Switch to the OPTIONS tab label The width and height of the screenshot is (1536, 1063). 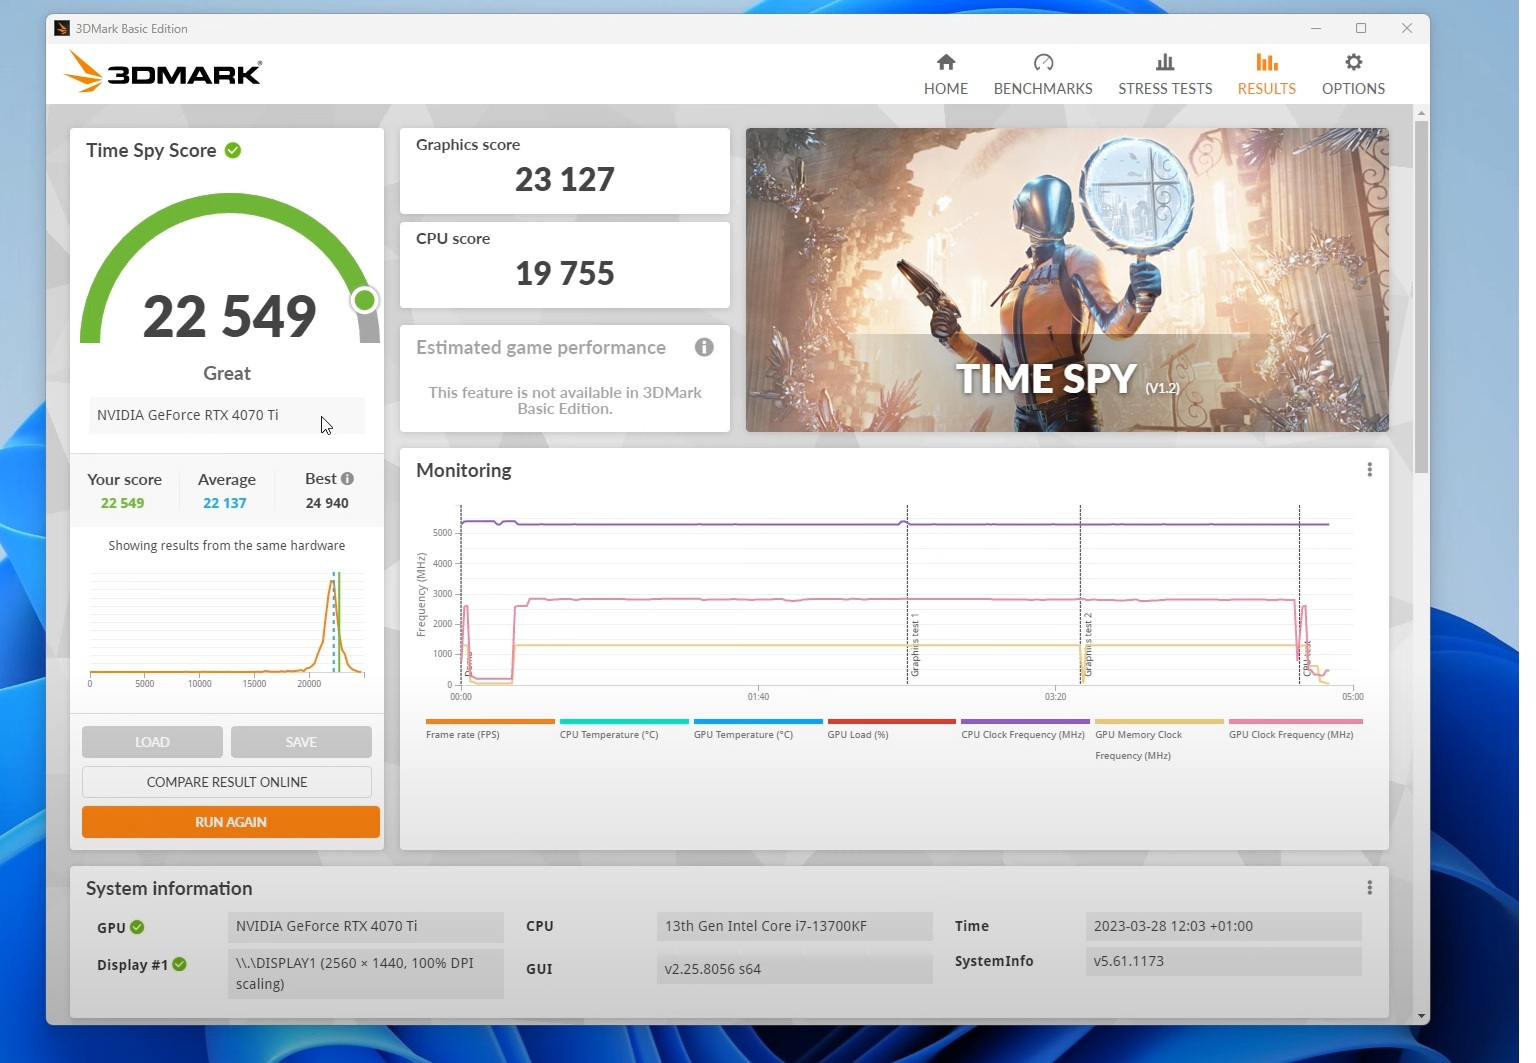pos(1353,88)
